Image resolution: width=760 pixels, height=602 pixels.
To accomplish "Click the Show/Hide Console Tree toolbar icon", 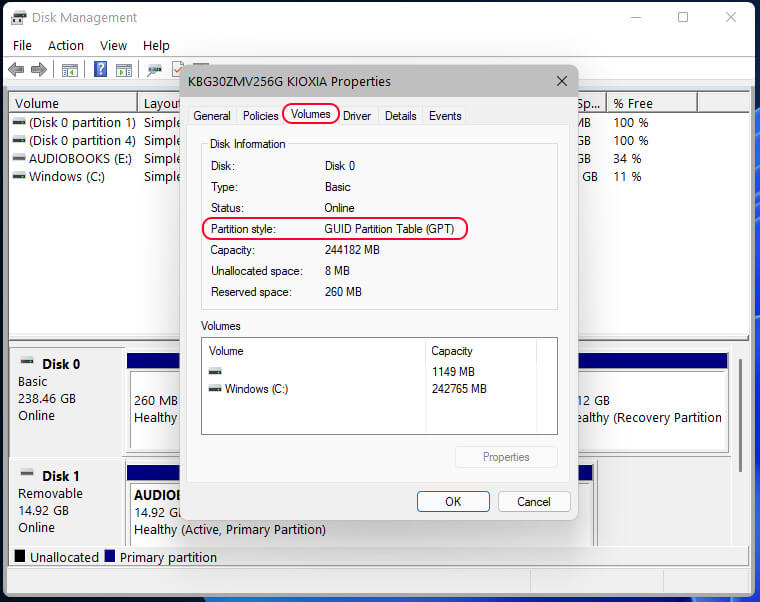I will coord(70,70).
